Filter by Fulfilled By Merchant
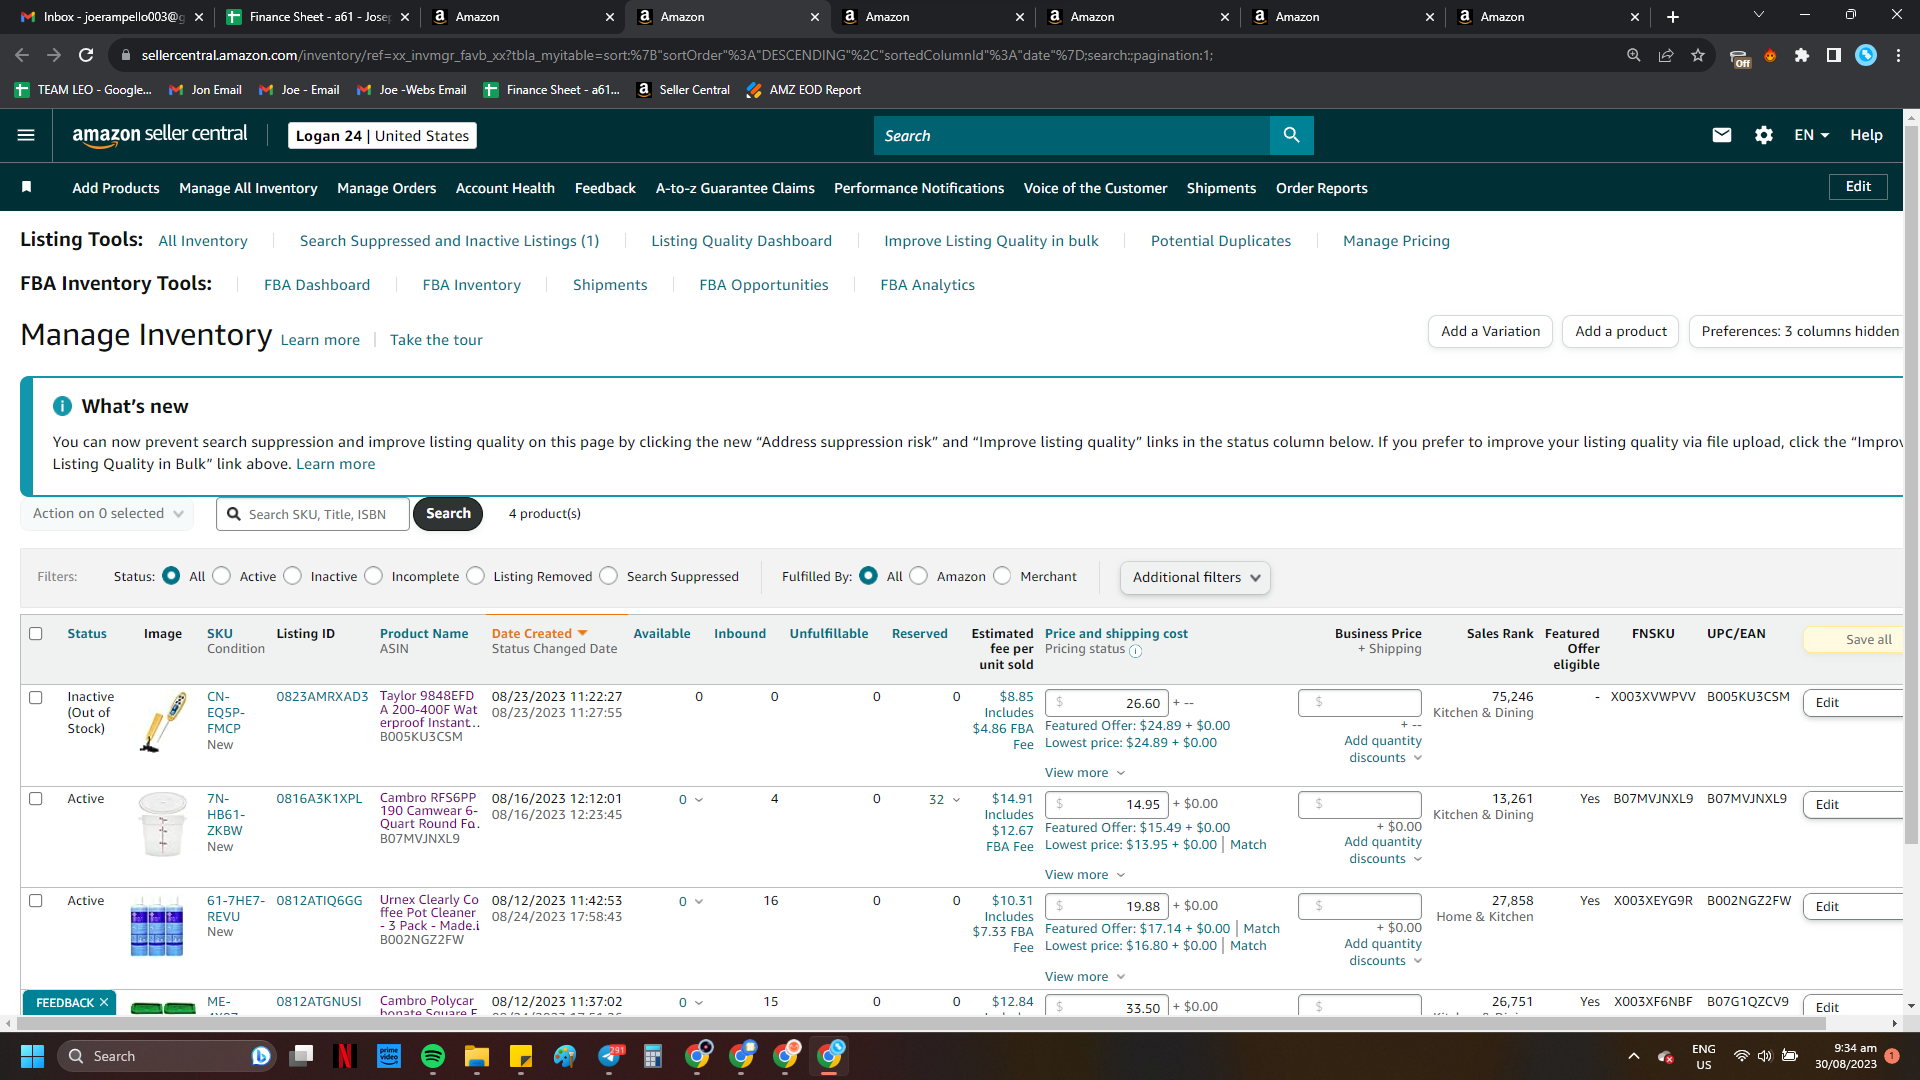 [x=1003, y=576]
